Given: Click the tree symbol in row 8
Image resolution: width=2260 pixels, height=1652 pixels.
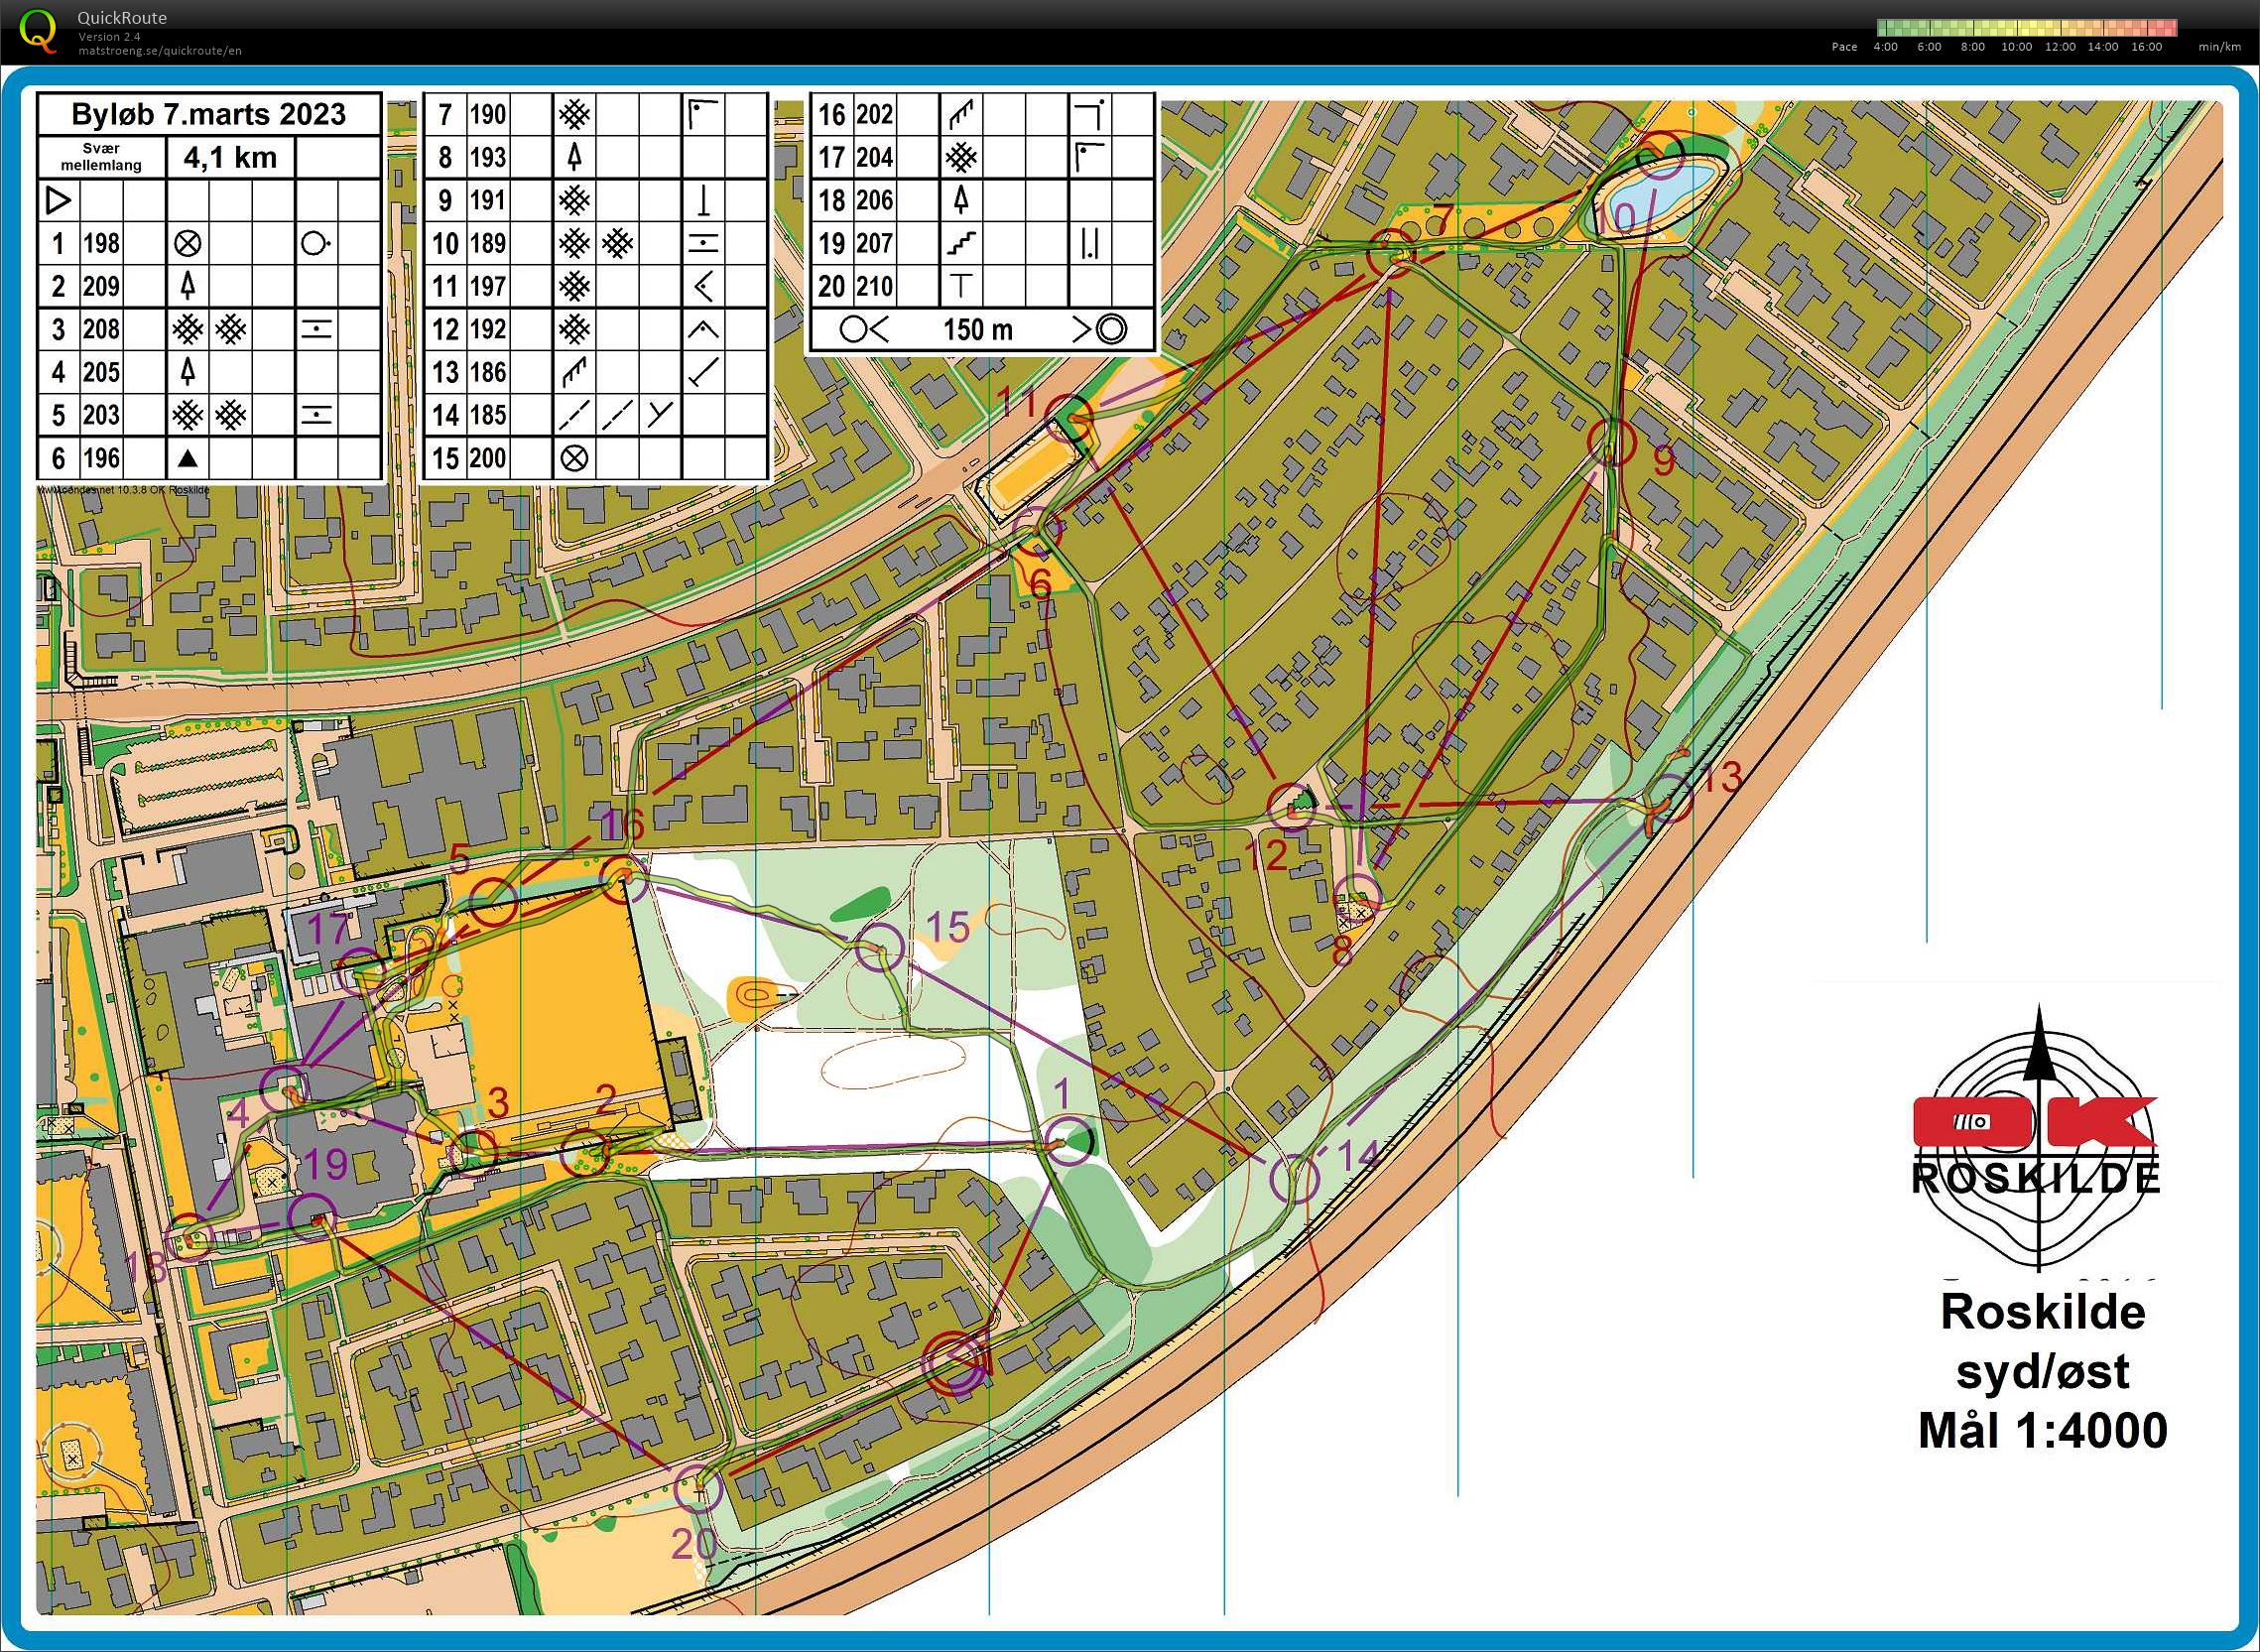Looking at the screenshot, I should [x=574, y=157].
